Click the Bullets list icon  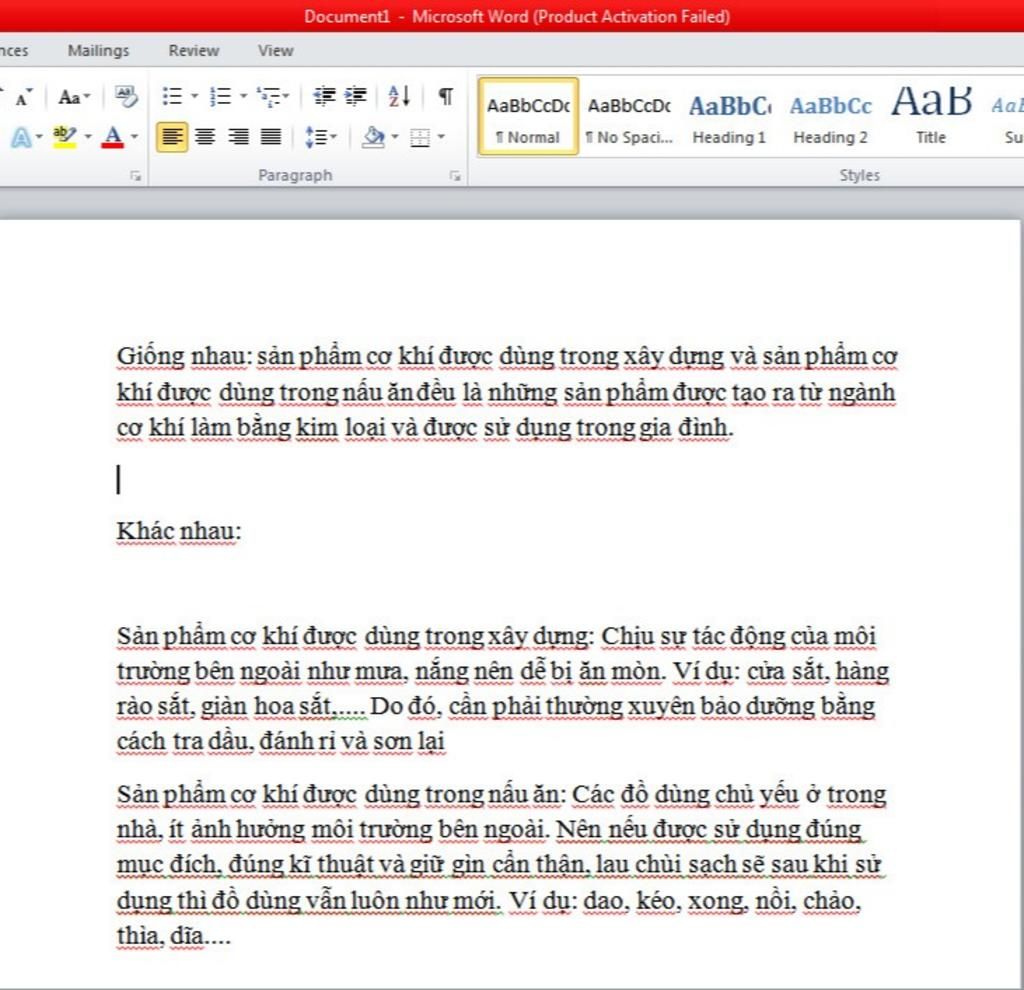click(x=172, y=97)
